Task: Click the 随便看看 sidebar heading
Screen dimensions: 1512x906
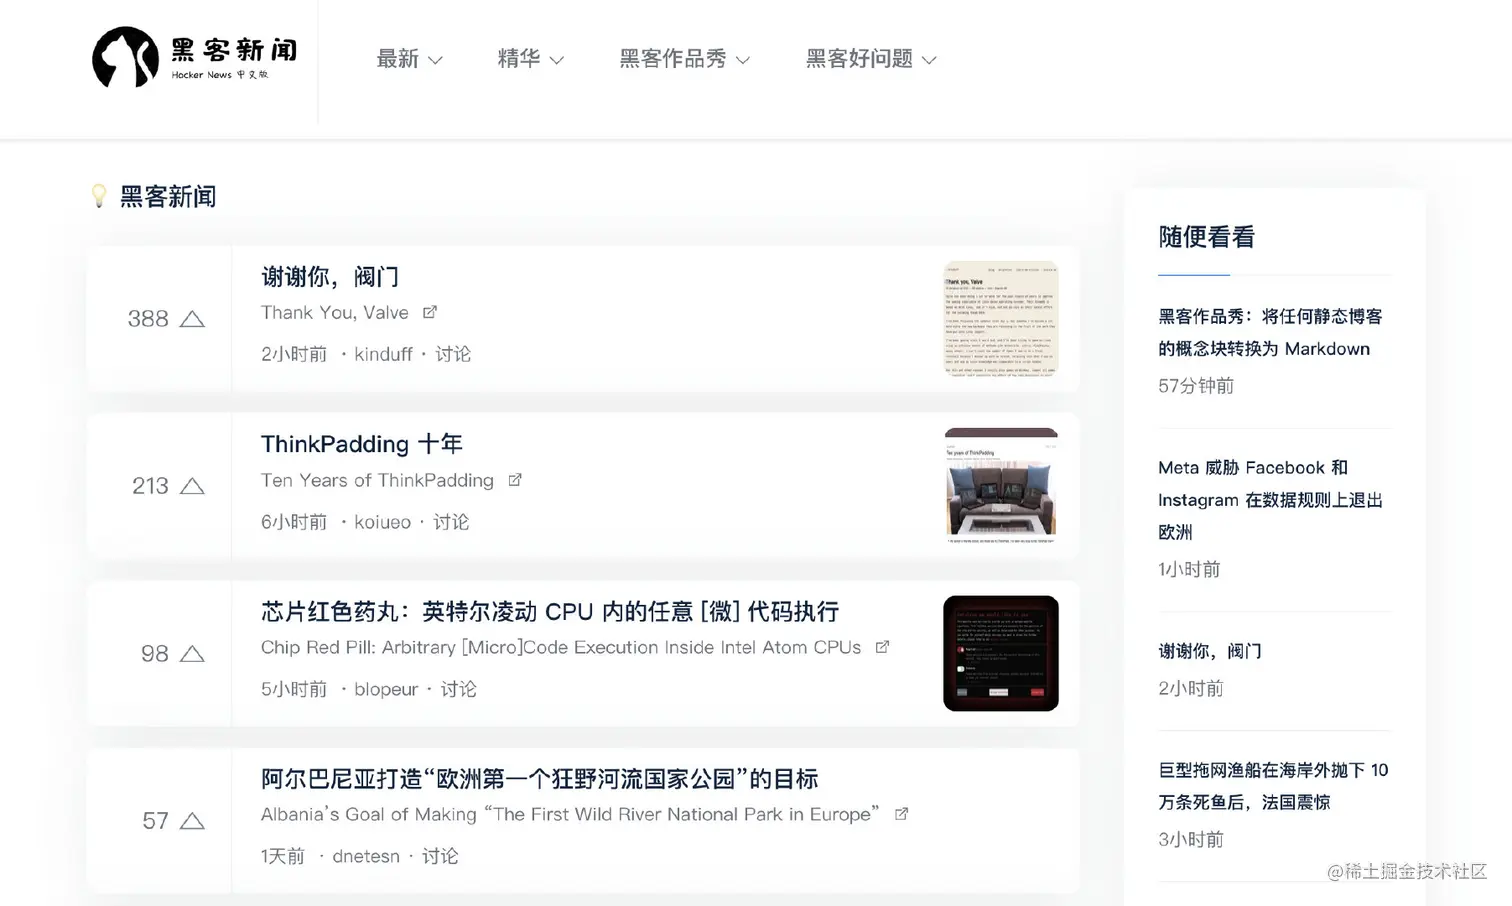Action: pos(1207,237)
